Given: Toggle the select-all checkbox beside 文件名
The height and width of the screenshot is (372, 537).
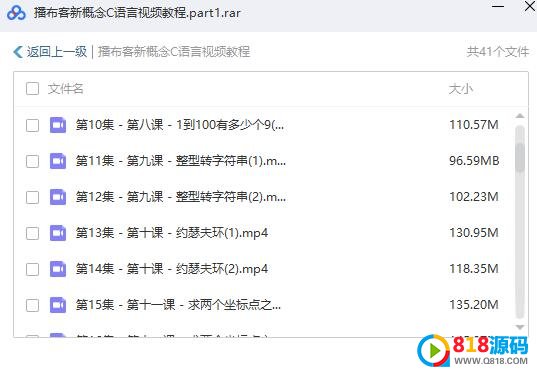Looking at the screenshot, I should pyautogui.click(x=33, y=89).
